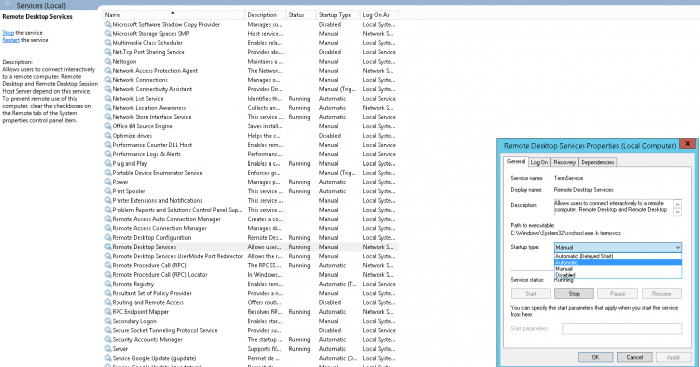This screenshot has width=700, height=367.
Task: Select Remote Desktop Services UserMode Port Redirector
Action: tap(250, 256)
